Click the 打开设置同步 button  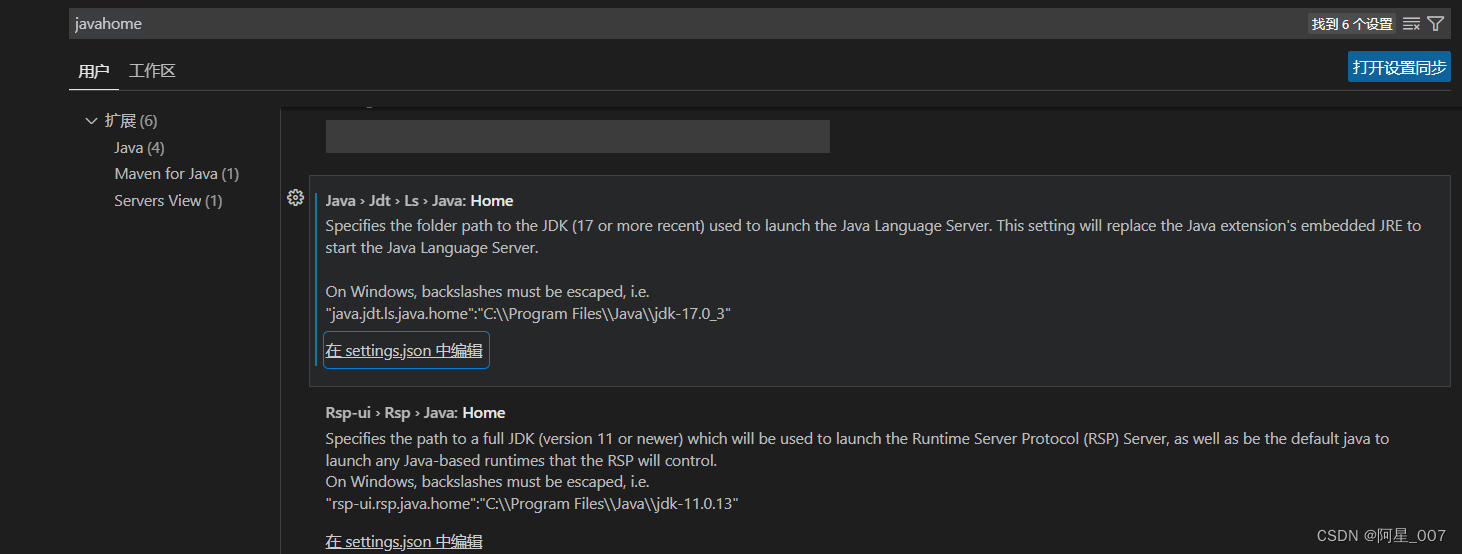(x=1399, y=67)
